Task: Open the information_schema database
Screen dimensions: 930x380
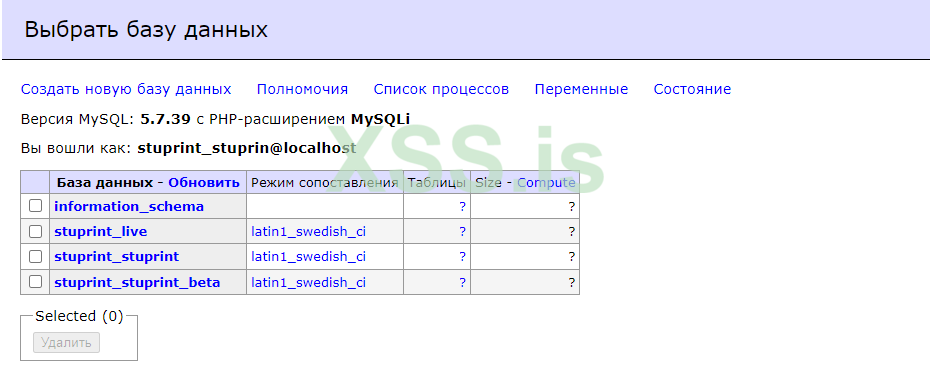Action: click(x=129, y=206)
